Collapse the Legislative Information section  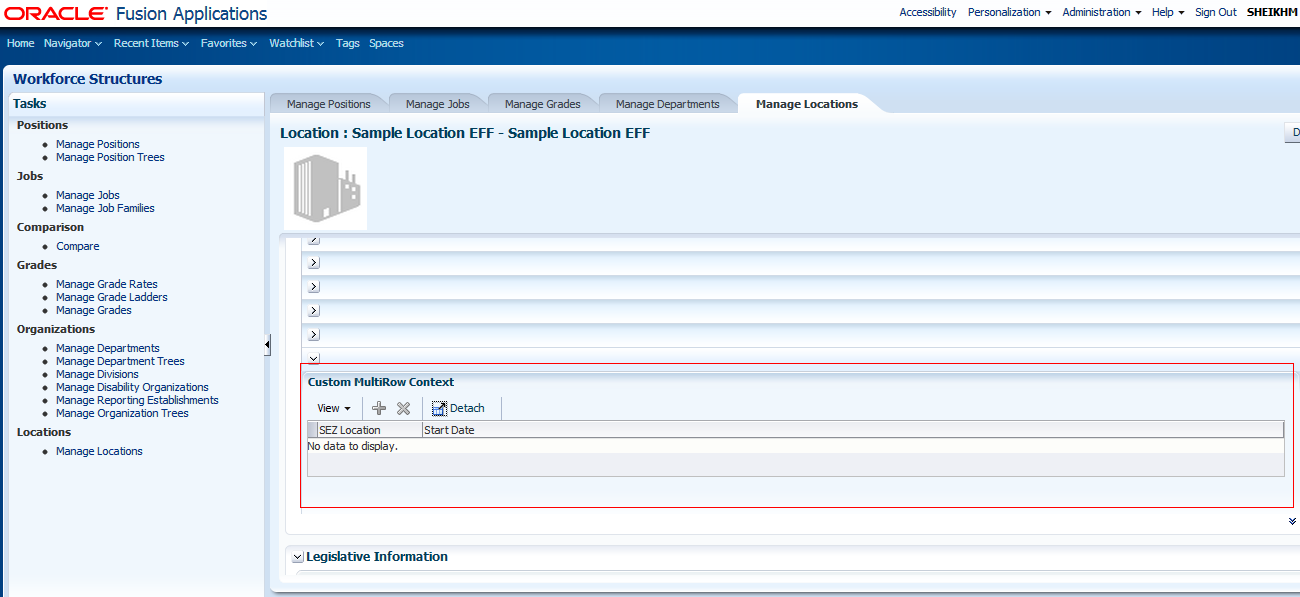coord(297,557)
